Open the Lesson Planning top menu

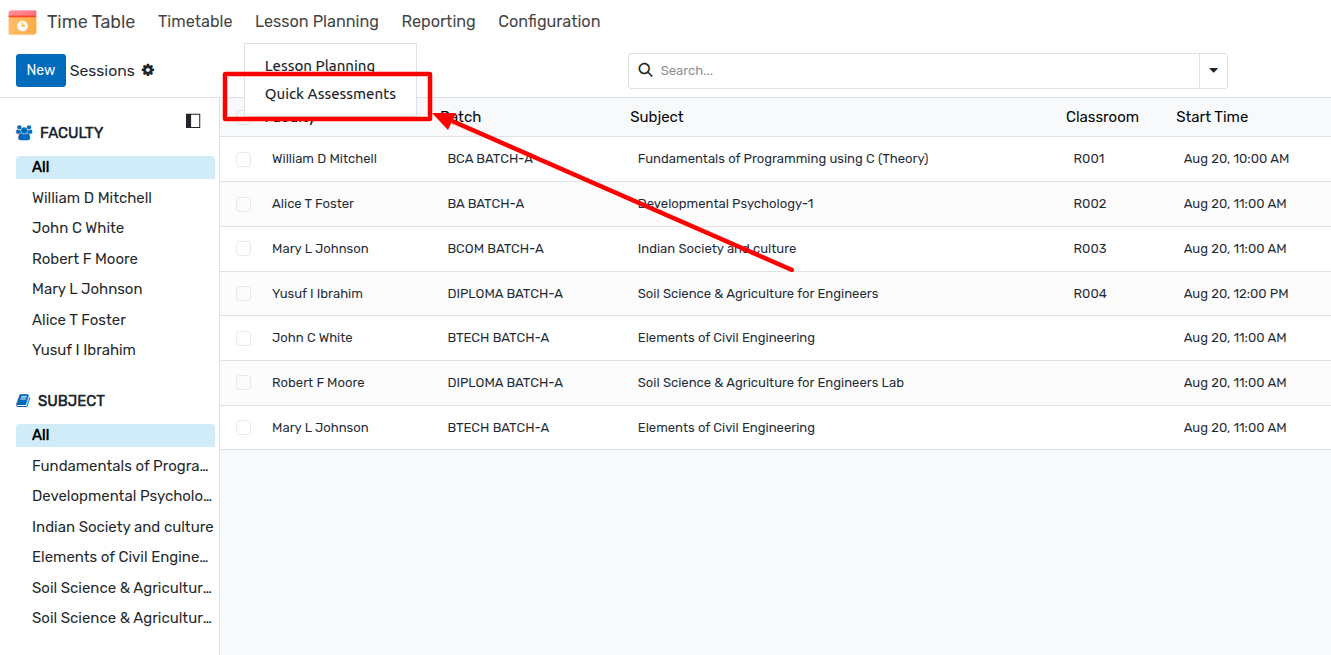[x=317, y=22]
